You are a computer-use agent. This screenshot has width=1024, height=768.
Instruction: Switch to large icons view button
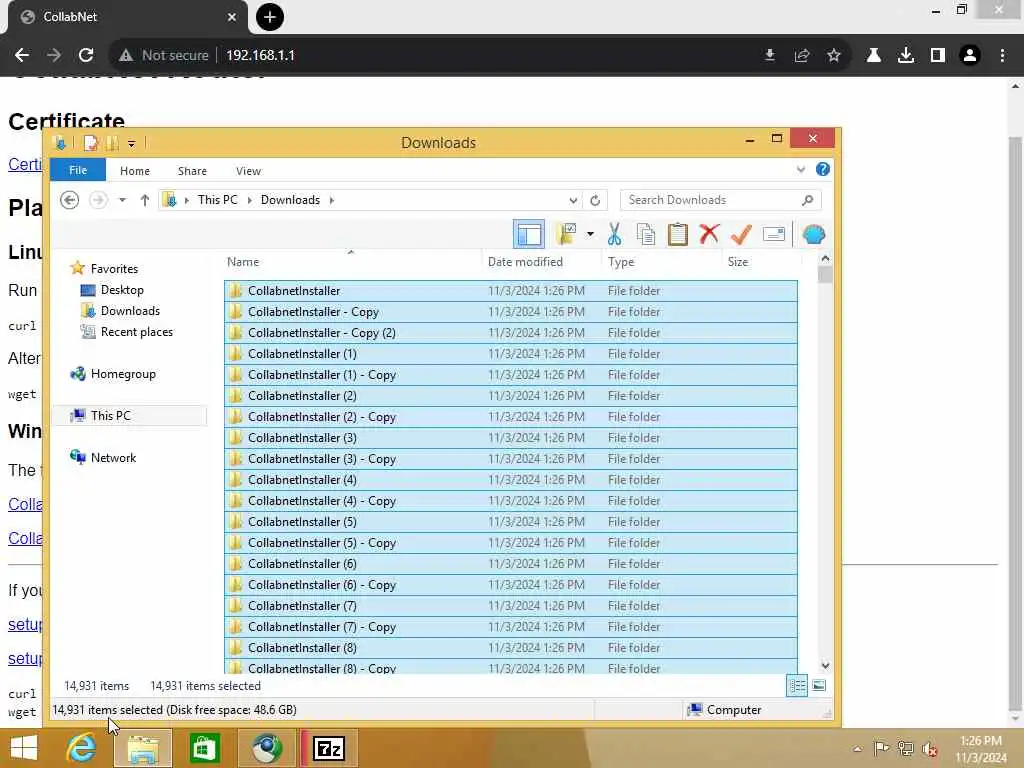click(x=818, y=686)
